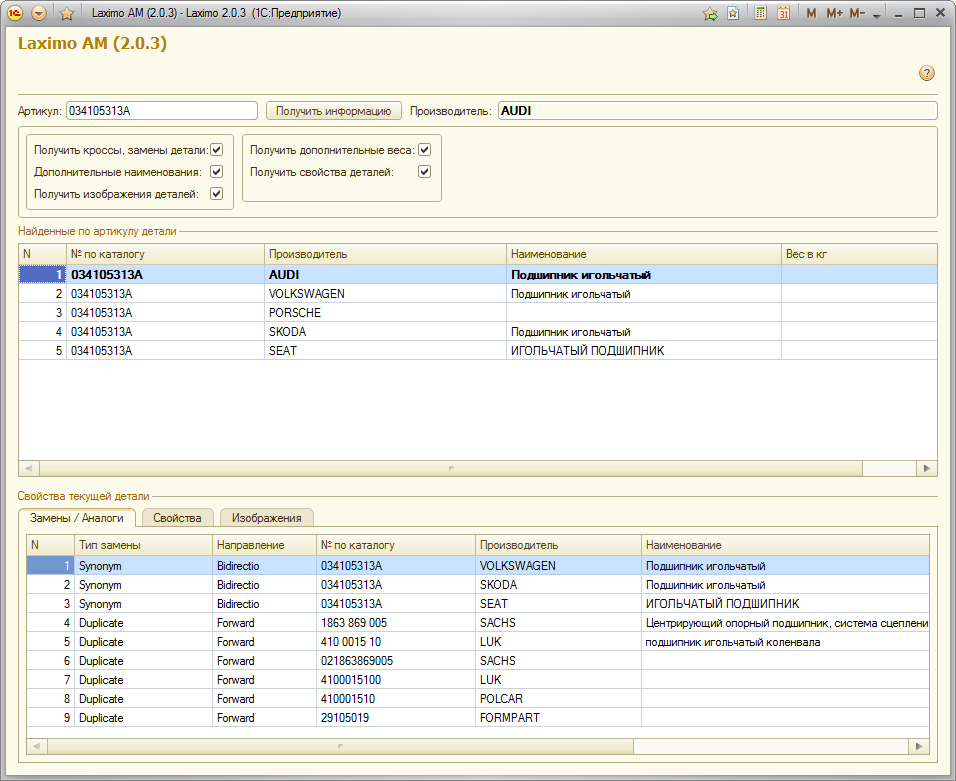Toggle Получить изображения деталей checkbox
This screenshot has width=956, height=781.
point(216,193)
